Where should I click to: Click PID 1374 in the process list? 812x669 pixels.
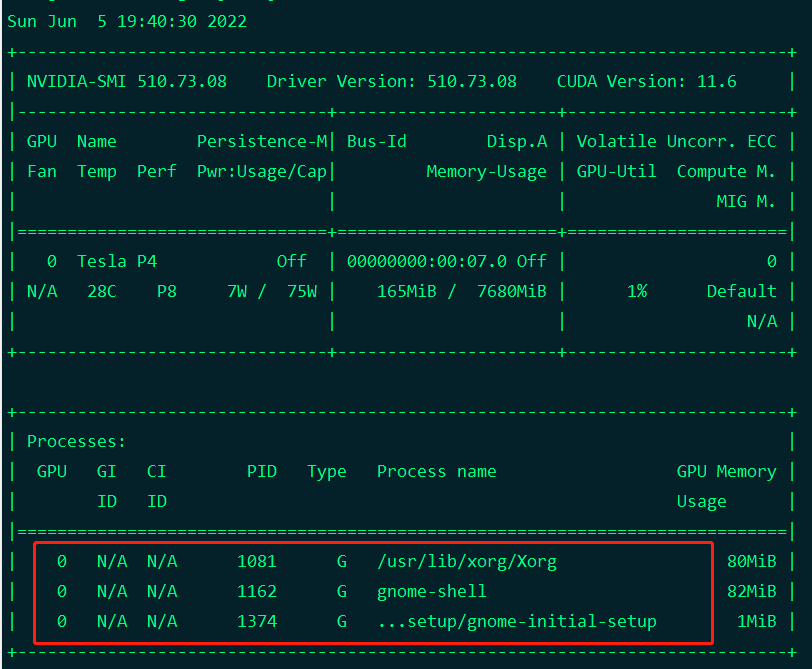tap(257, 621)
